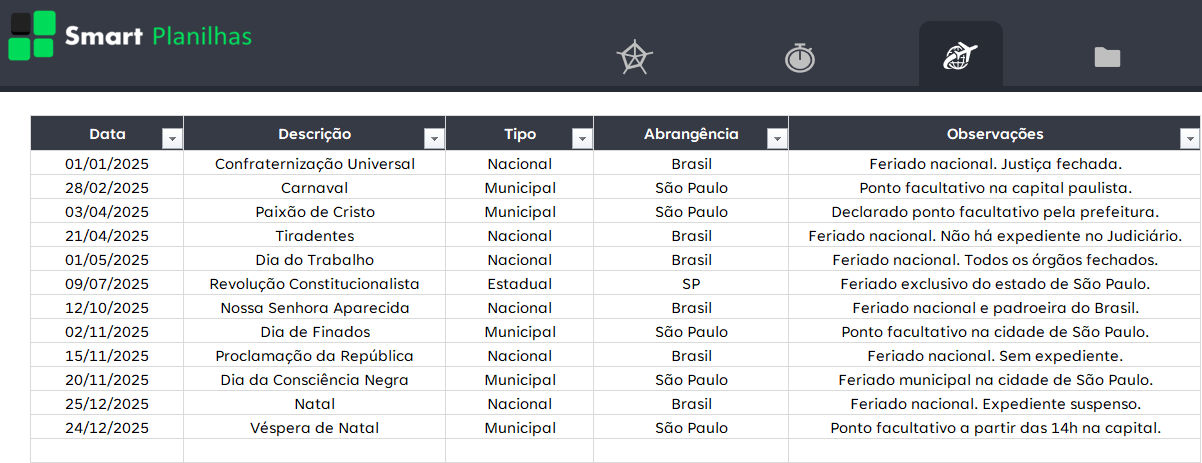The height and width of the screenshot is (463, 1202).
Task: Select the date cell 20/11/2025
Action: tap(107, 380)
